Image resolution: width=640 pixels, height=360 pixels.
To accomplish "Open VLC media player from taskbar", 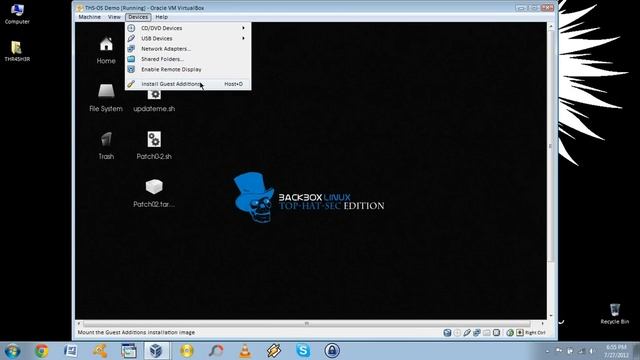I will [245, 351].
